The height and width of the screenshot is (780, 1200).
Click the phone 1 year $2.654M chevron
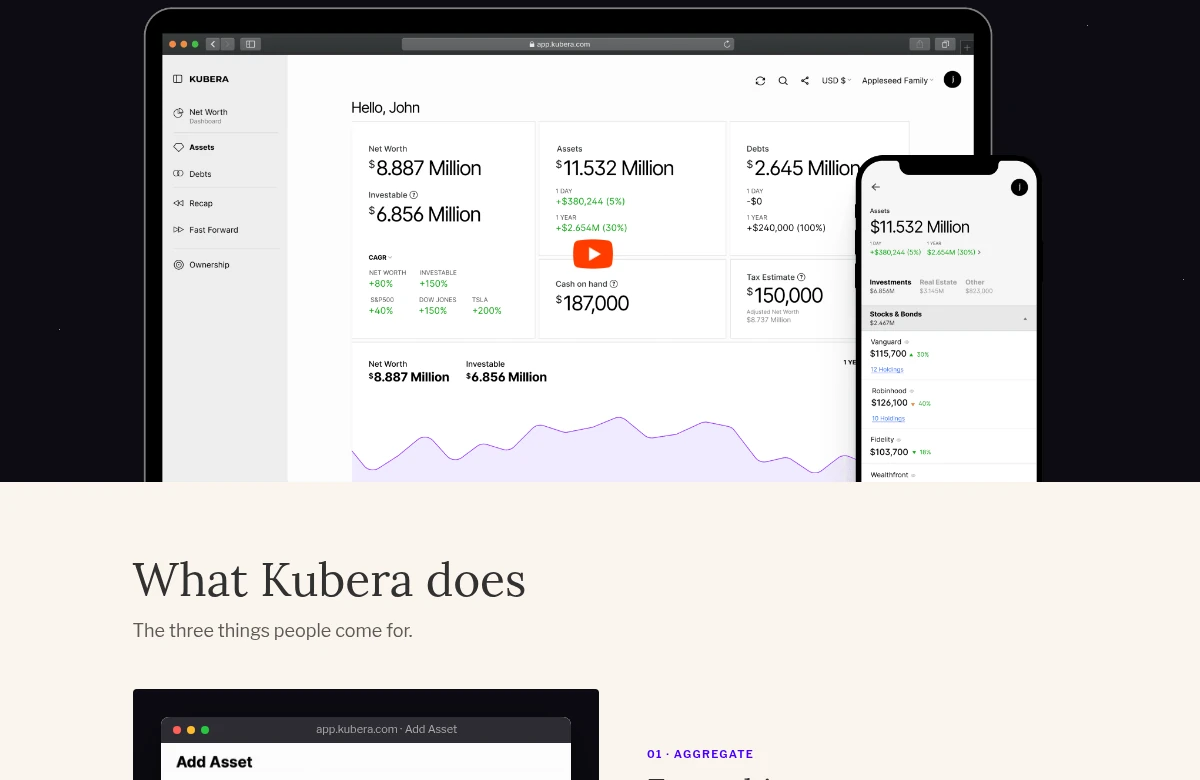[x=979, y=252]
